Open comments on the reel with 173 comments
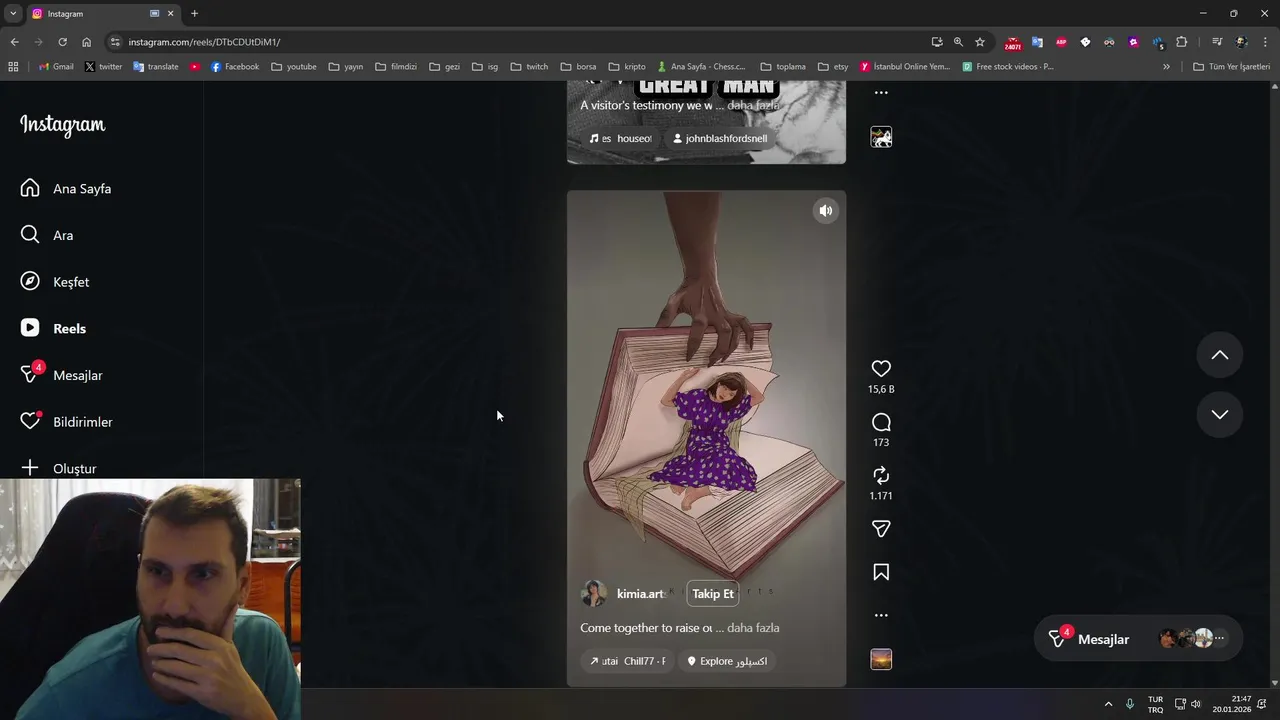1280x720 pixels. [881, 422]
